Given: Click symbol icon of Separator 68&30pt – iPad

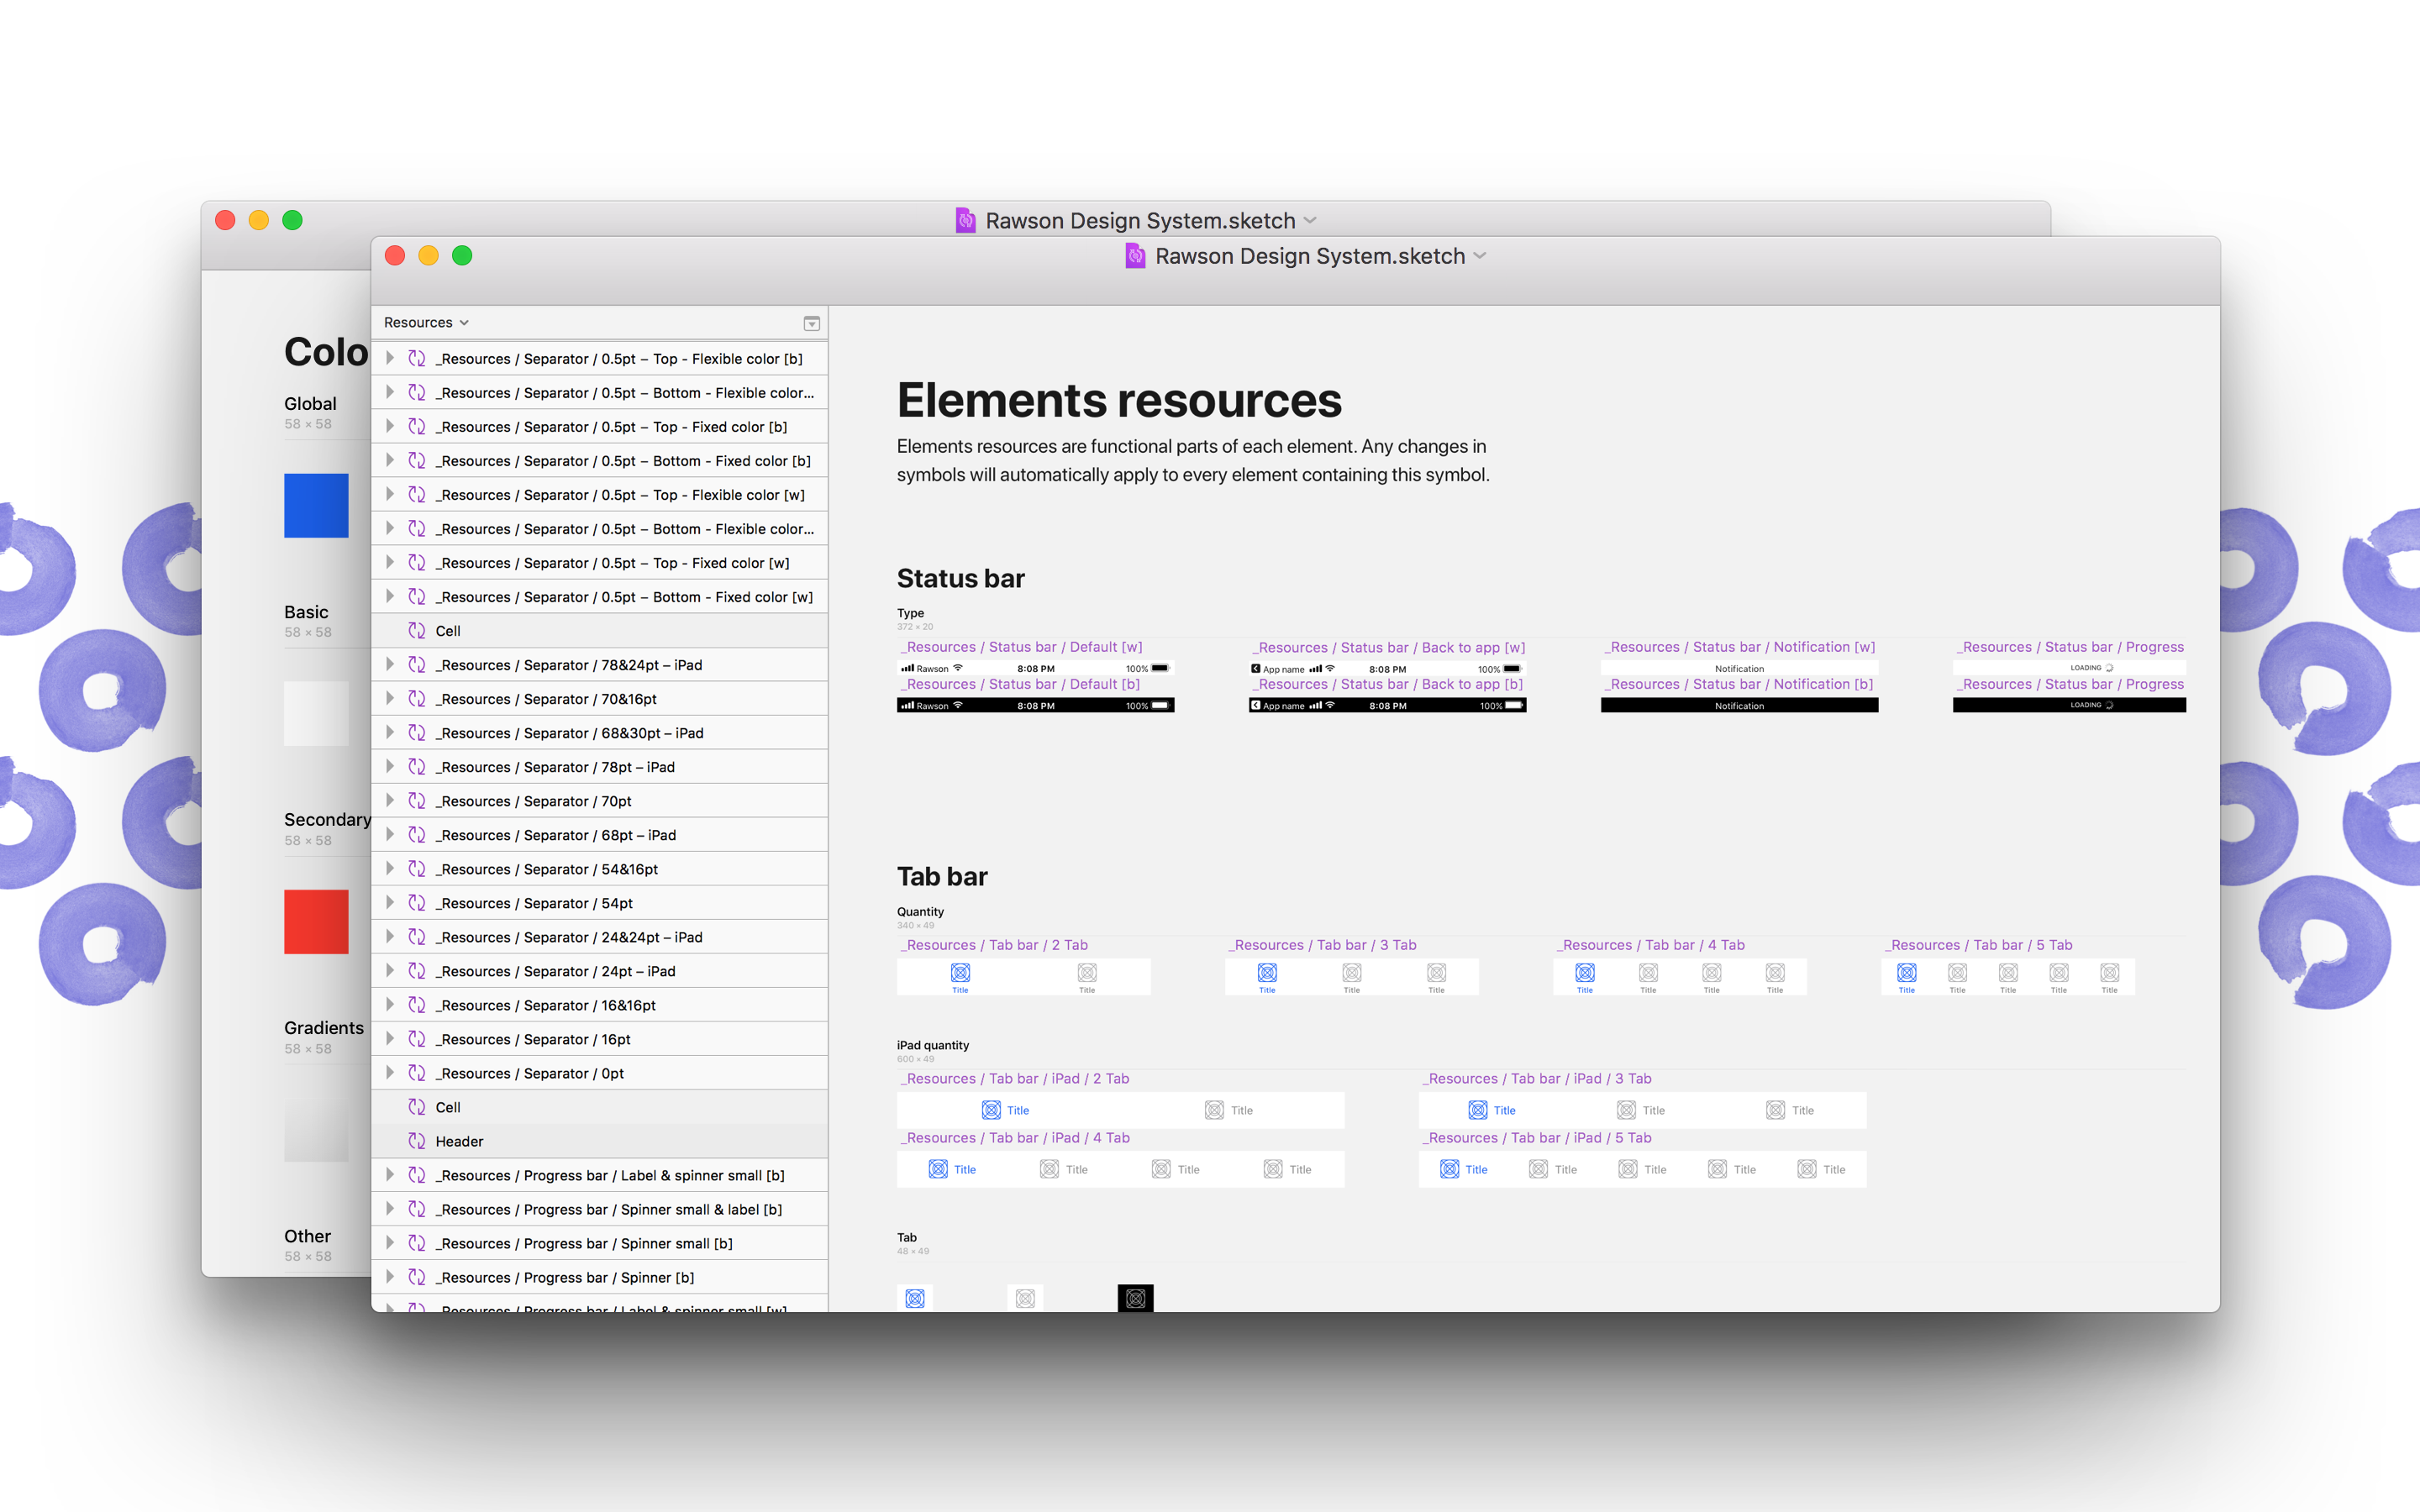Looking at the screenshot, I should tap(417, 732).
